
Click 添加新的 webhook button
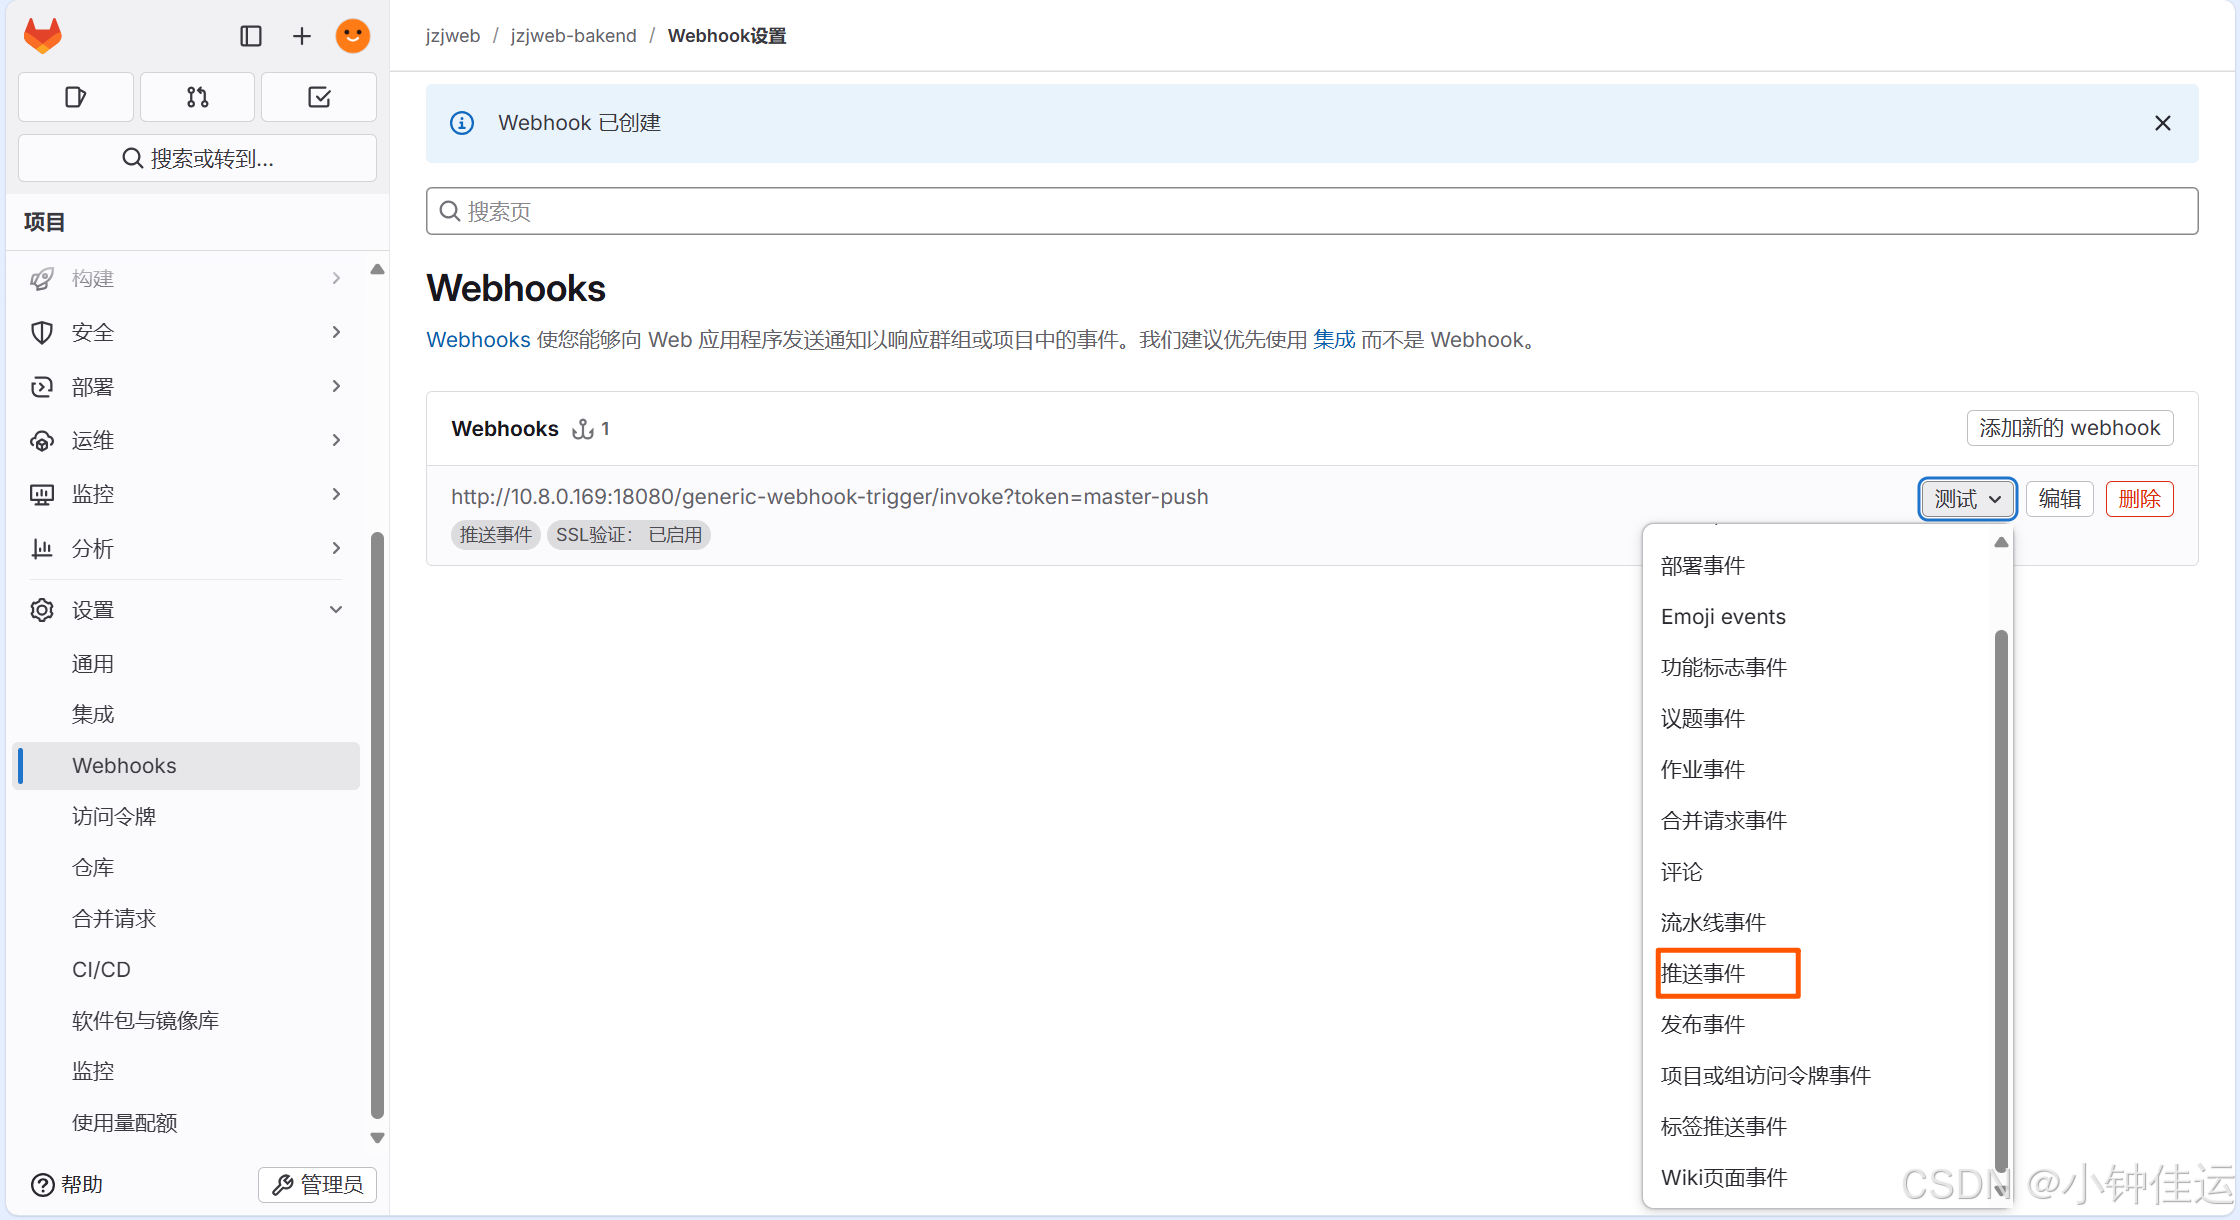(2070, 428)
